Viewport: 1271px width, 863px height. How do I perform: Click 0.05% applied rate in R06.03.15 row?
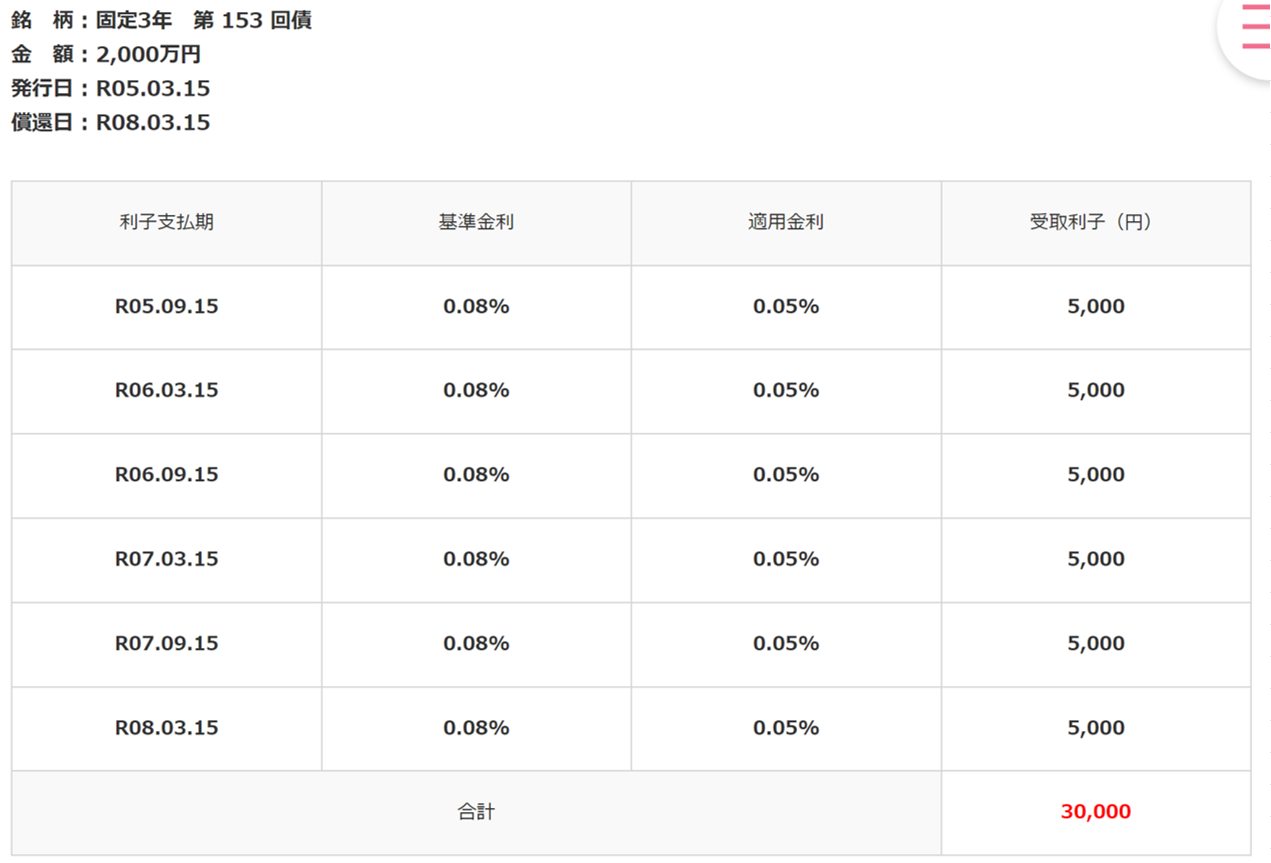point(786,391)
